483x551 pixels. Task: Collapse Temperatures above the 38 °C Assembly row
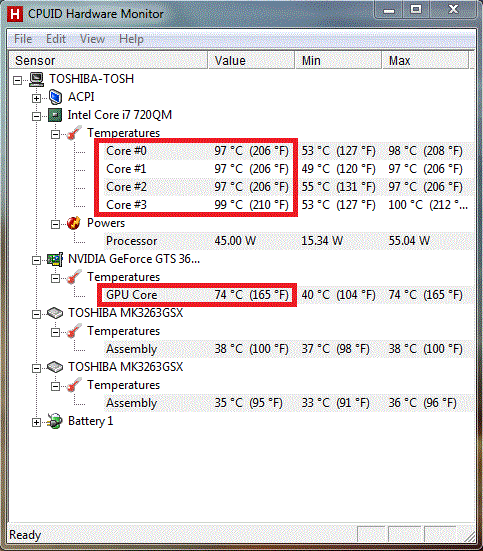coord(55,332)
